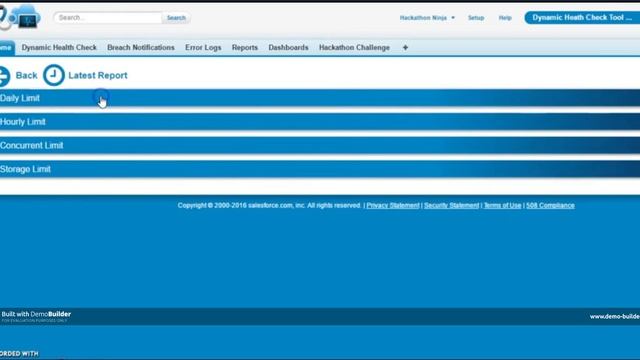Screen dimensions: 640x360
Task: Open the Security Statement link
Action: click(451, 205)
